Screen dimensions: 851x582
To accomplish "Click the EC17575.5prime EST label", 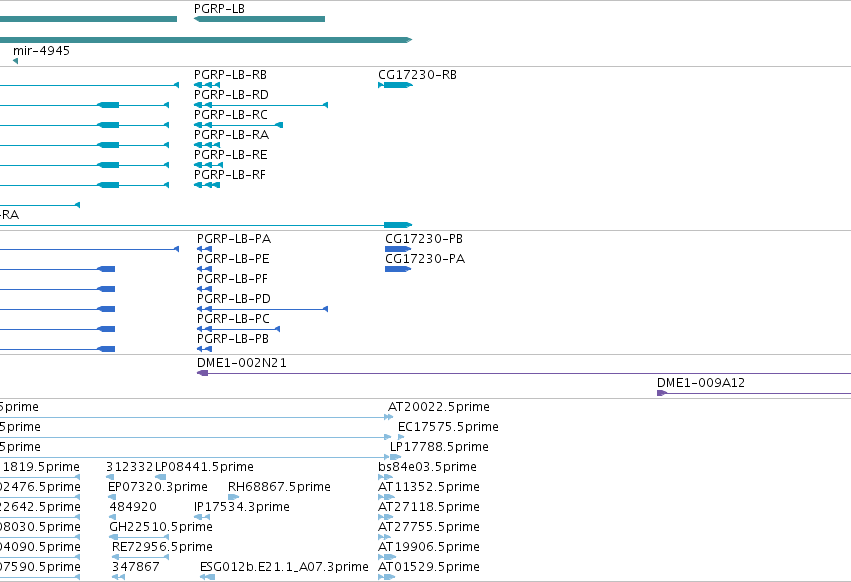I will pos(448,427).
